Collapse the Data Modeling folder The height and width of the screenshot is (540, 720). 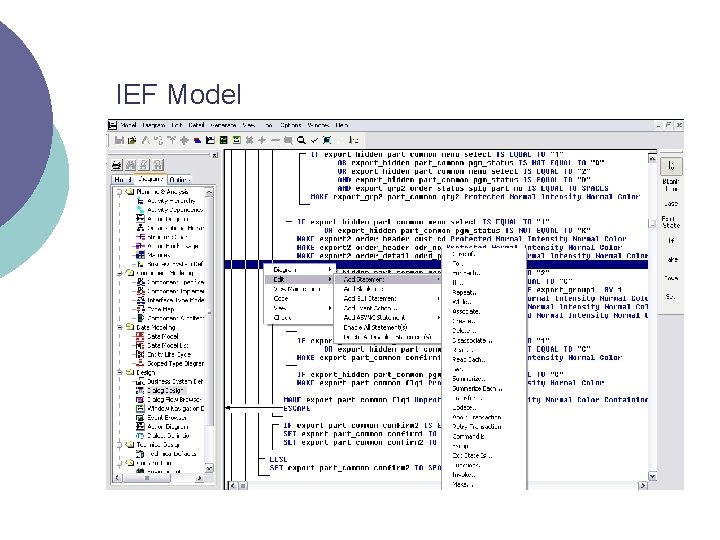coord(120,327)
